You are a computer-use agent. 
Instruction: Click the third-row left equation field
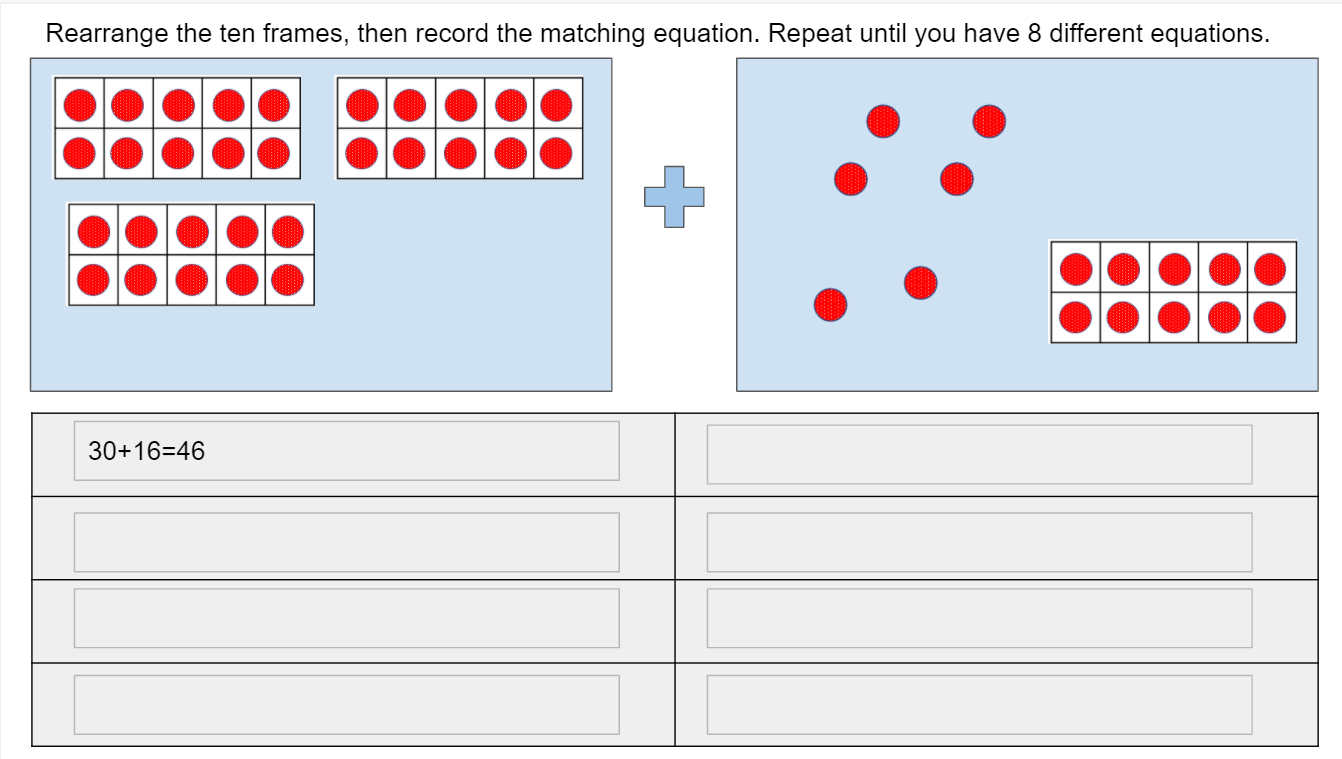[346, 618]
